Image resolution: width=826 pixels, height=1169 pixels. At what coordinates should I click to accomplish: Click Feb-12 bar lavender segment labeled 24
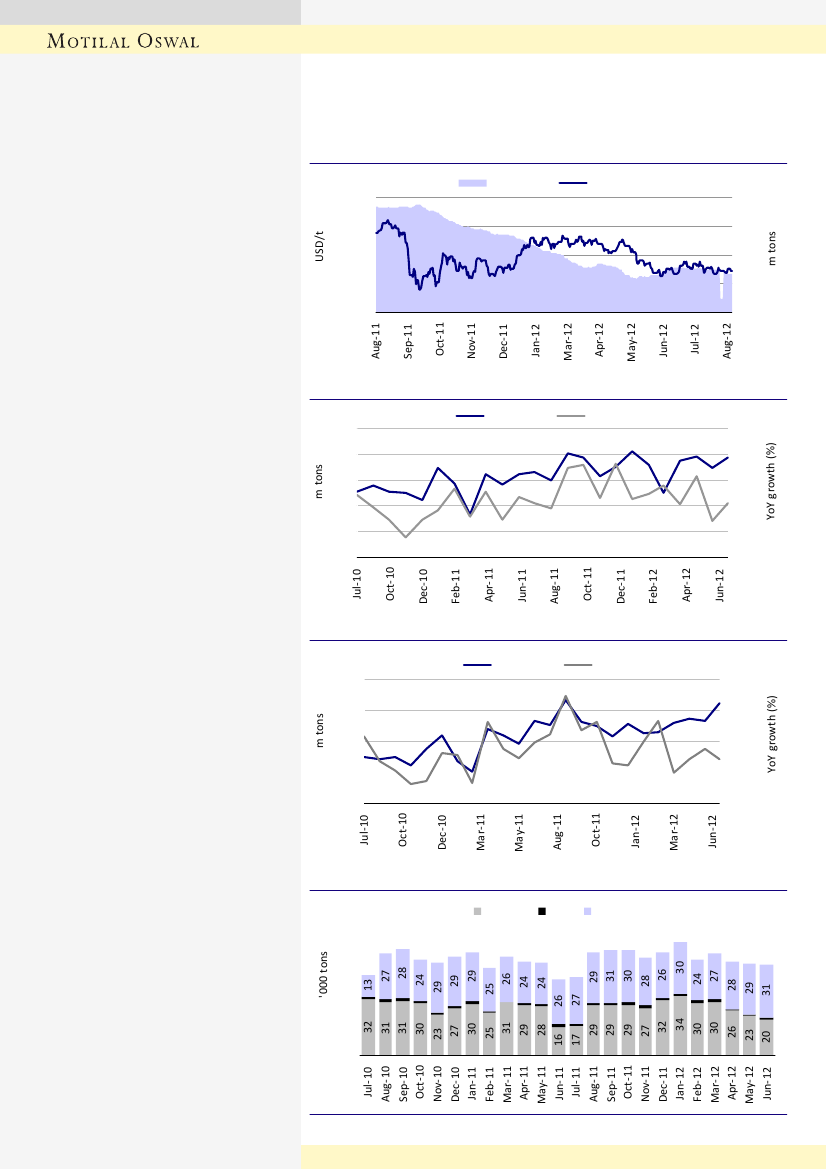pyautogui.click(x=697, y=979)
